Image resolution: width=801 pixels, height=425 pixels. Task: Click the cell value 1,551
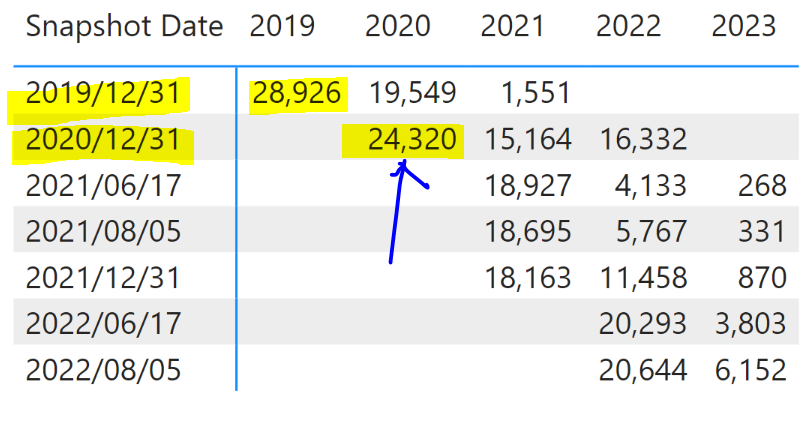pyautogui.click(x=536, y=93)
